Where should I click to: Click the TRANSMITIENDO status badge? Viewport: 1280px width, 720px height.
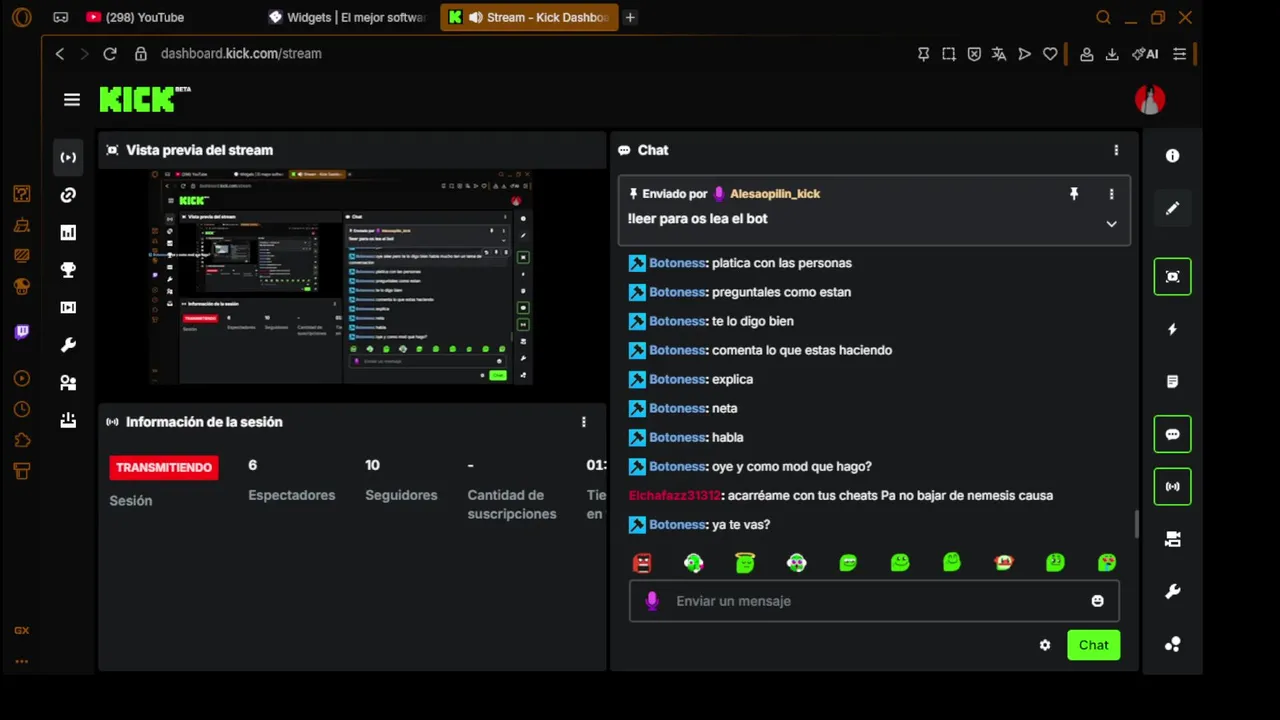pyautogui.click(x=164, y=467)
